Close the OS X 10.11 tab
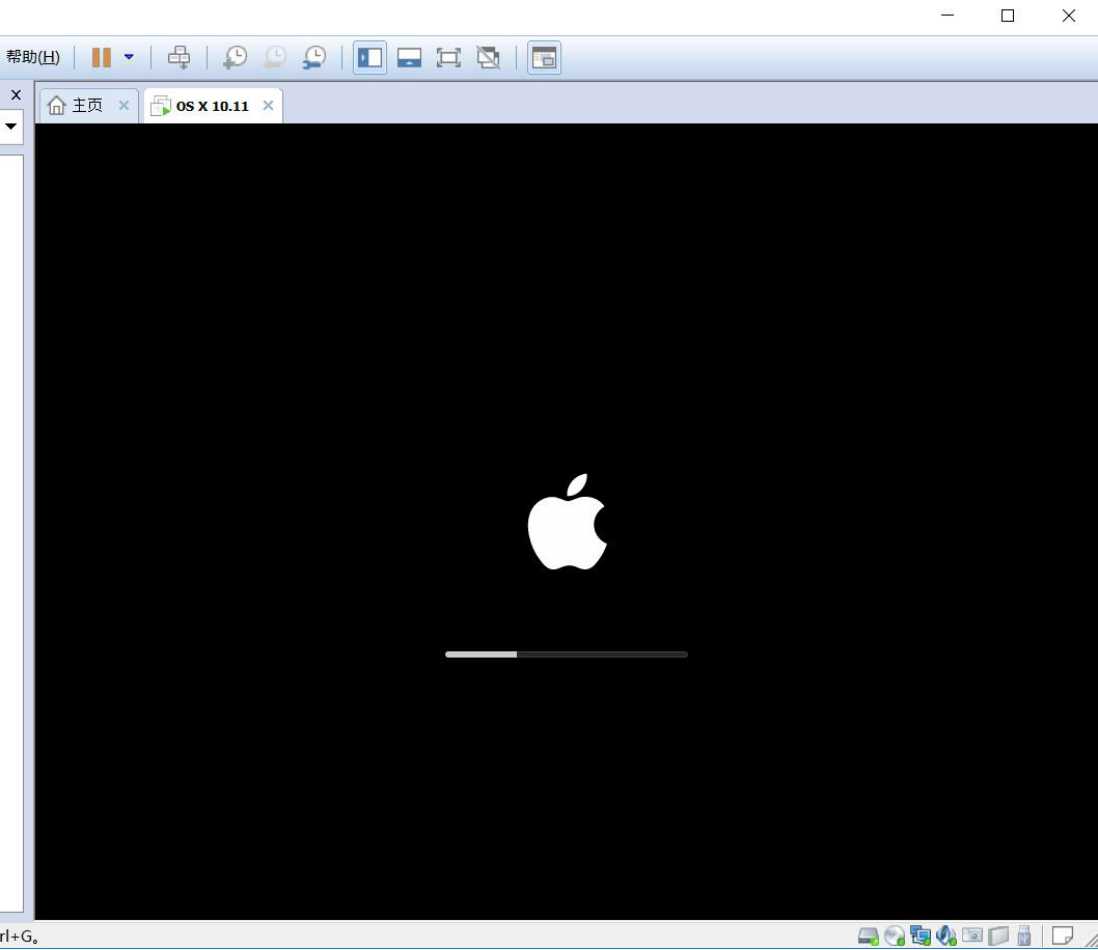Screen dimensions: 1098x950 click(268, 105)
